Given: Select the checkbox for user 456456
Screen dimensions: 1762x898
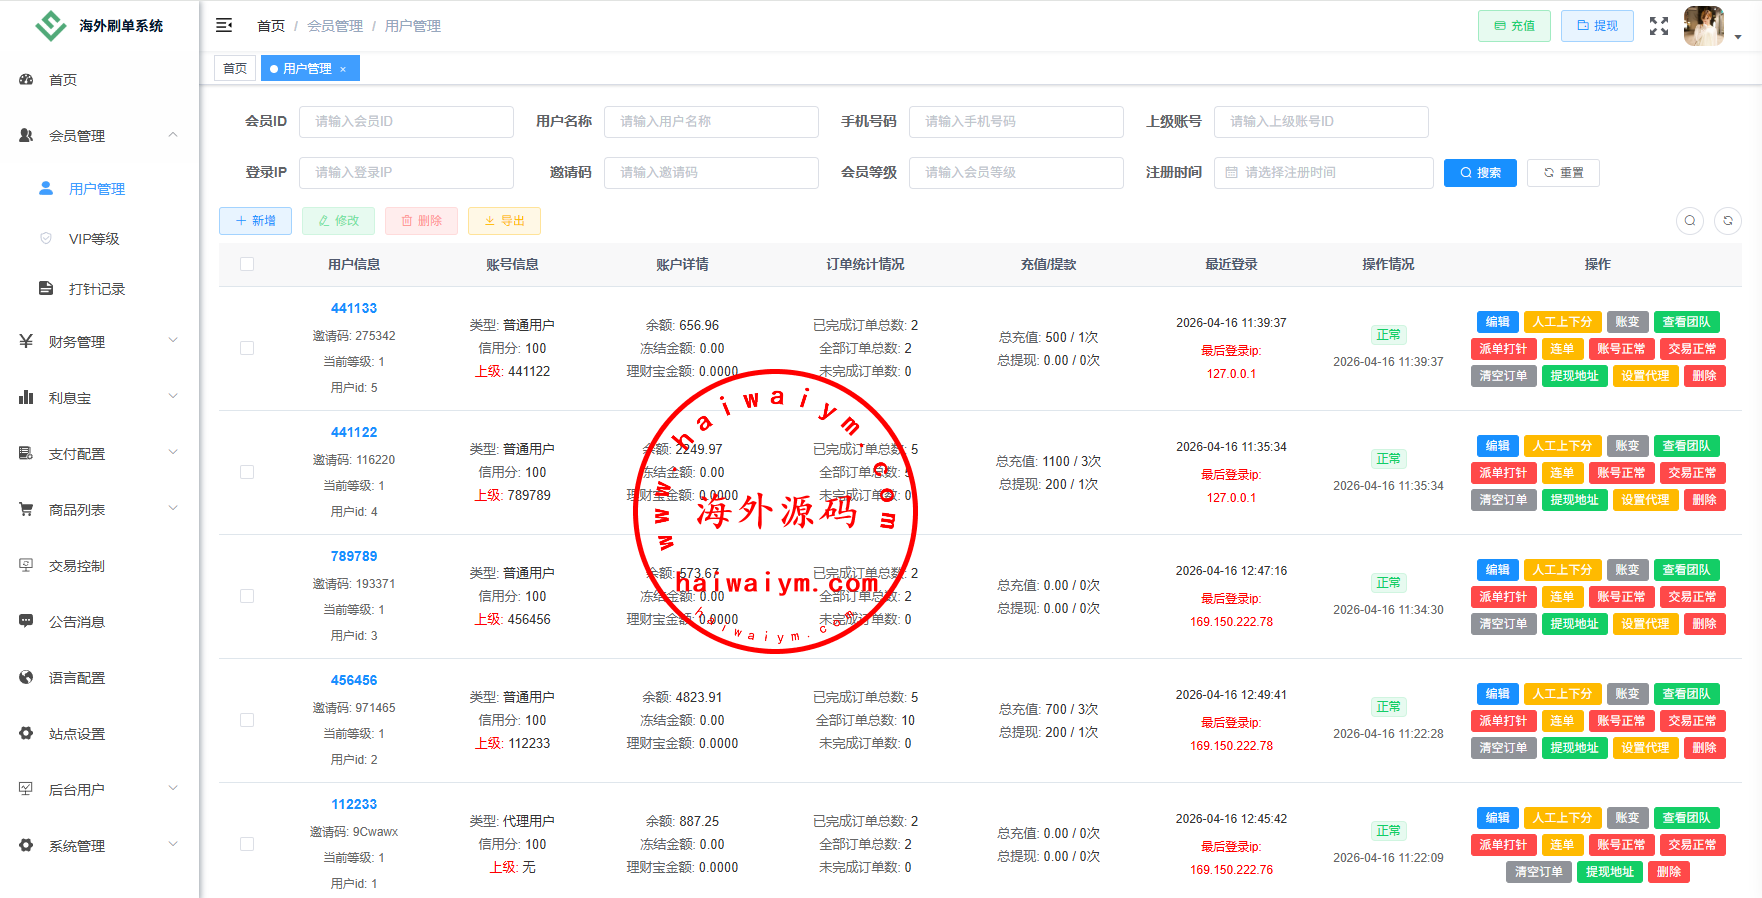Looking at the screenshot, I should coord(247,720).
